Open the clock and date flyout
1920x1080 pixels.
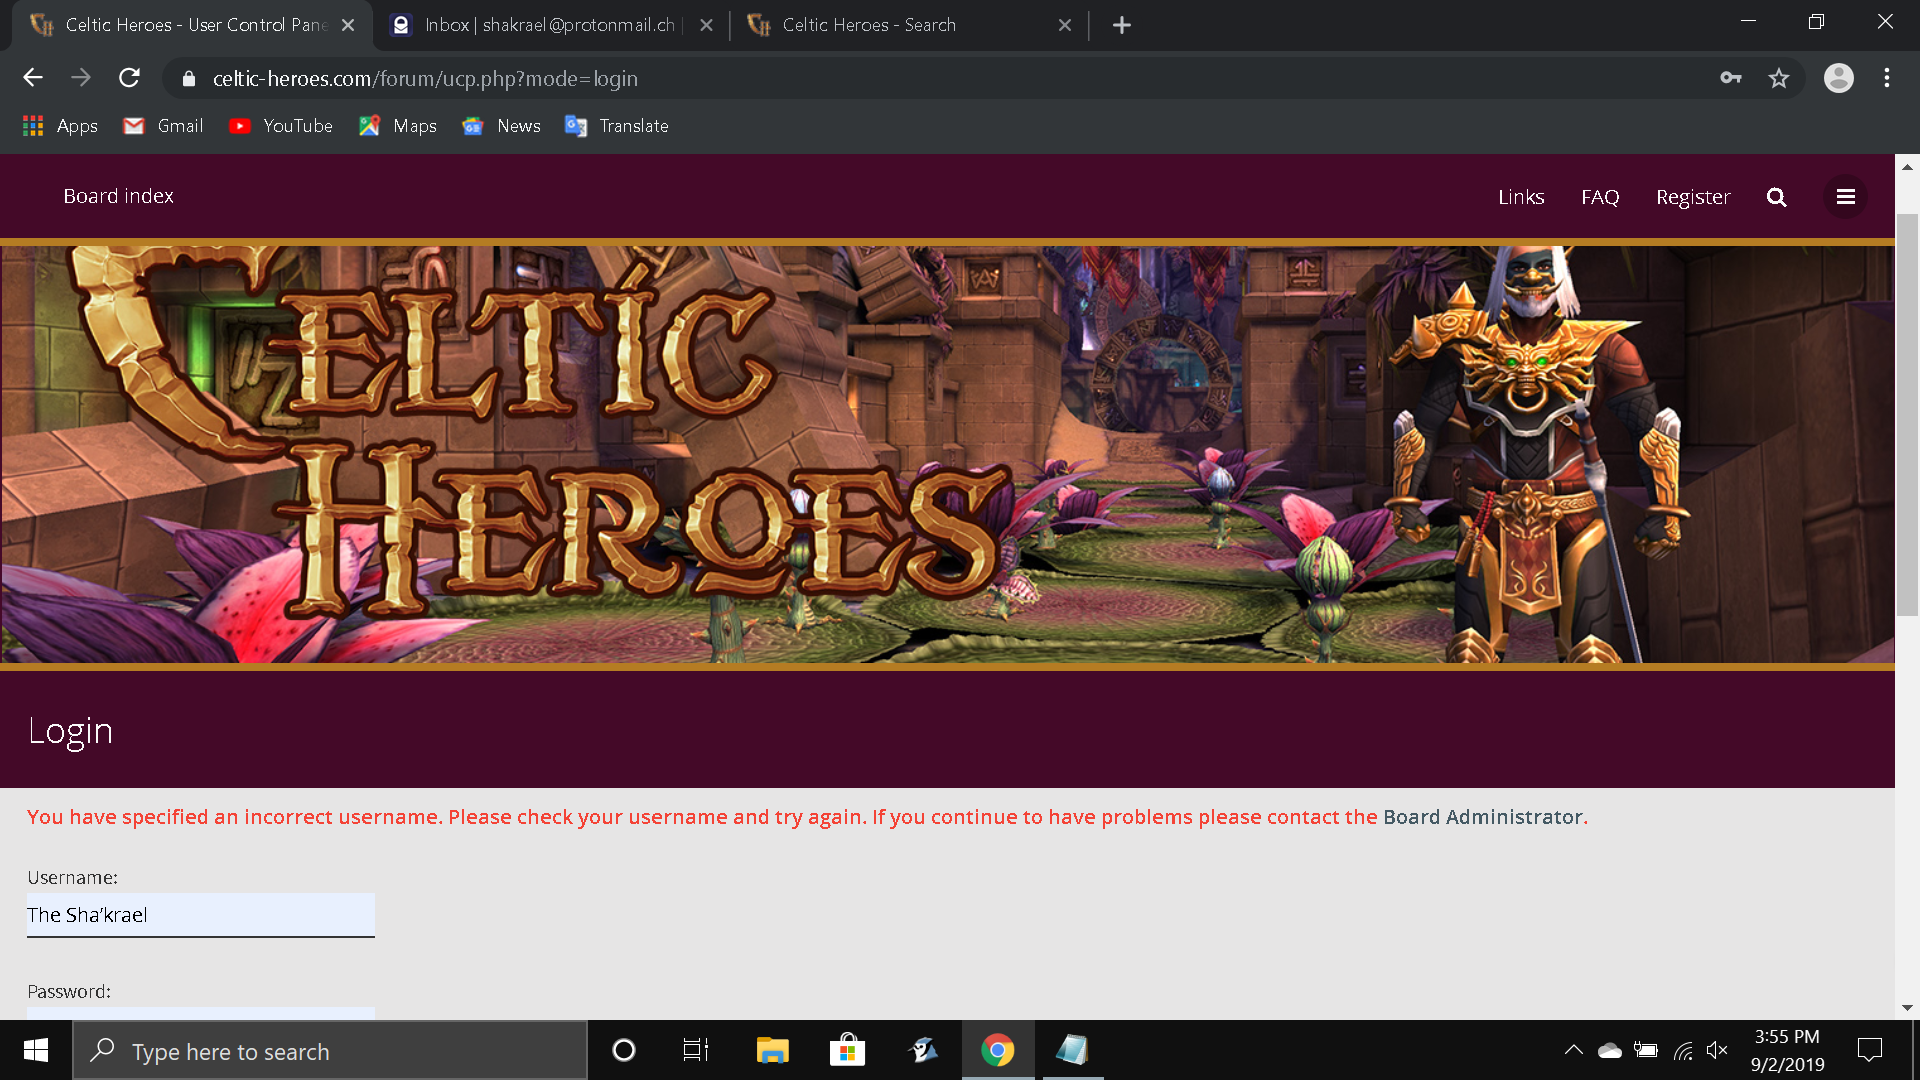(x=1787, y=1050)
